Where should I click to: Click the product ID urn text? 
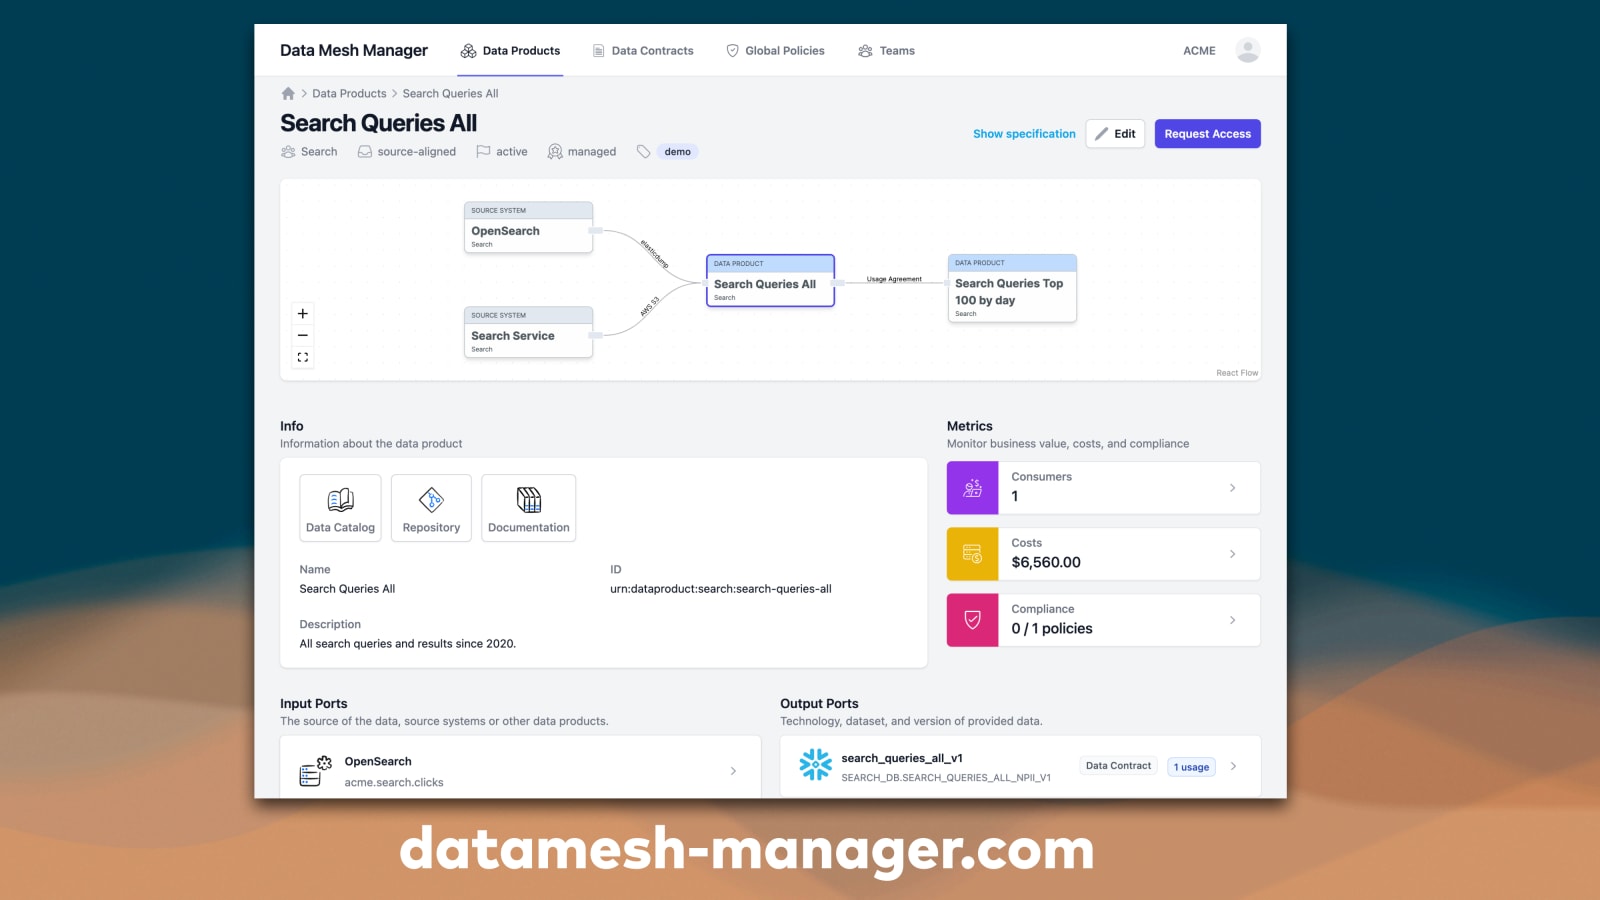(x=721, y=589)
